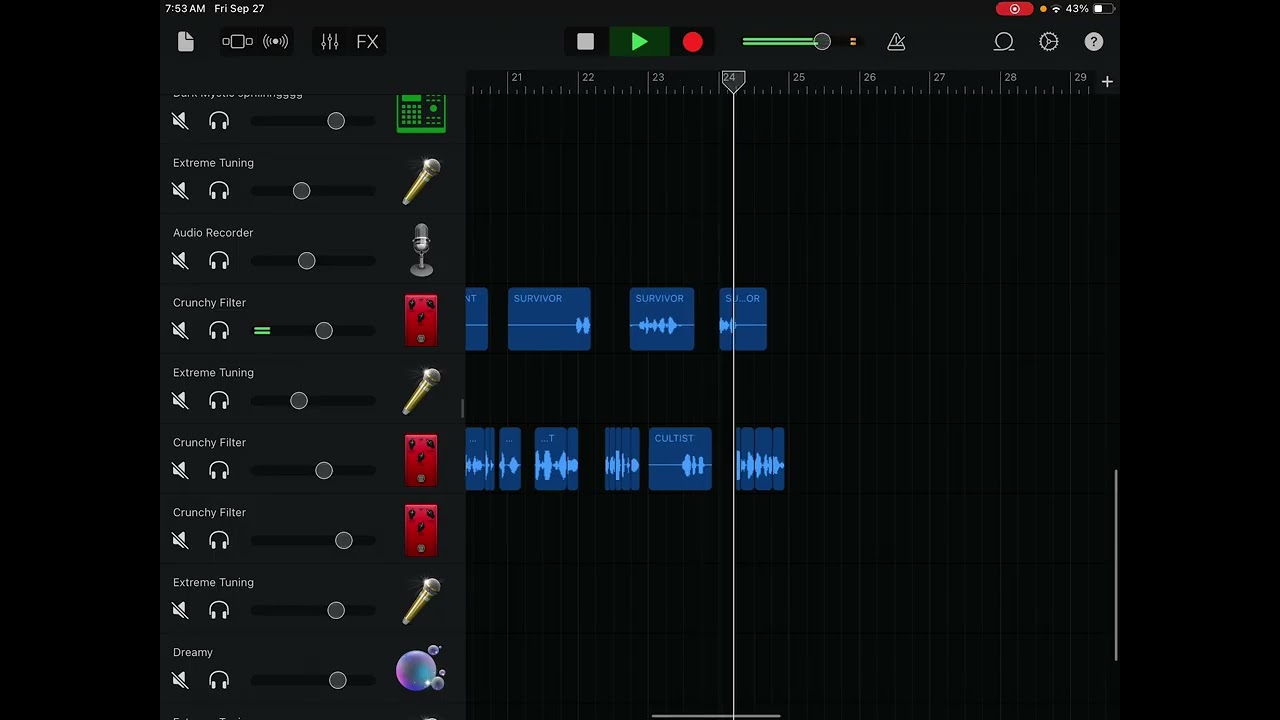Open the Loop Browser
Viewport: 1280px width, 720px height.
tap(1004, 42)
